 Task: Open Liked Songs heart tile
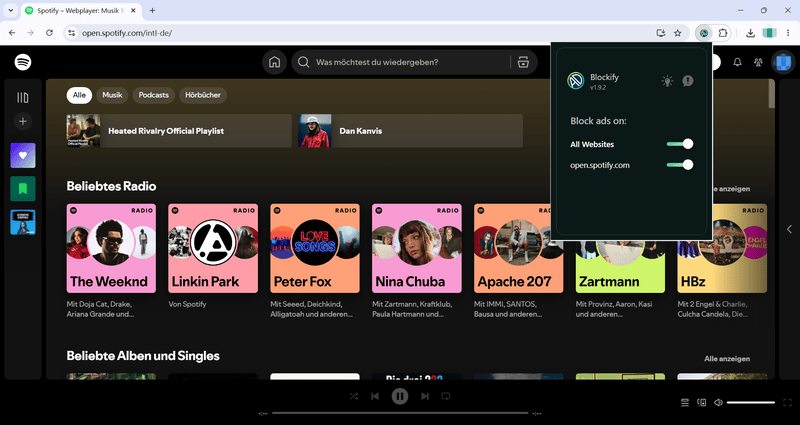(x=23, y=156)
